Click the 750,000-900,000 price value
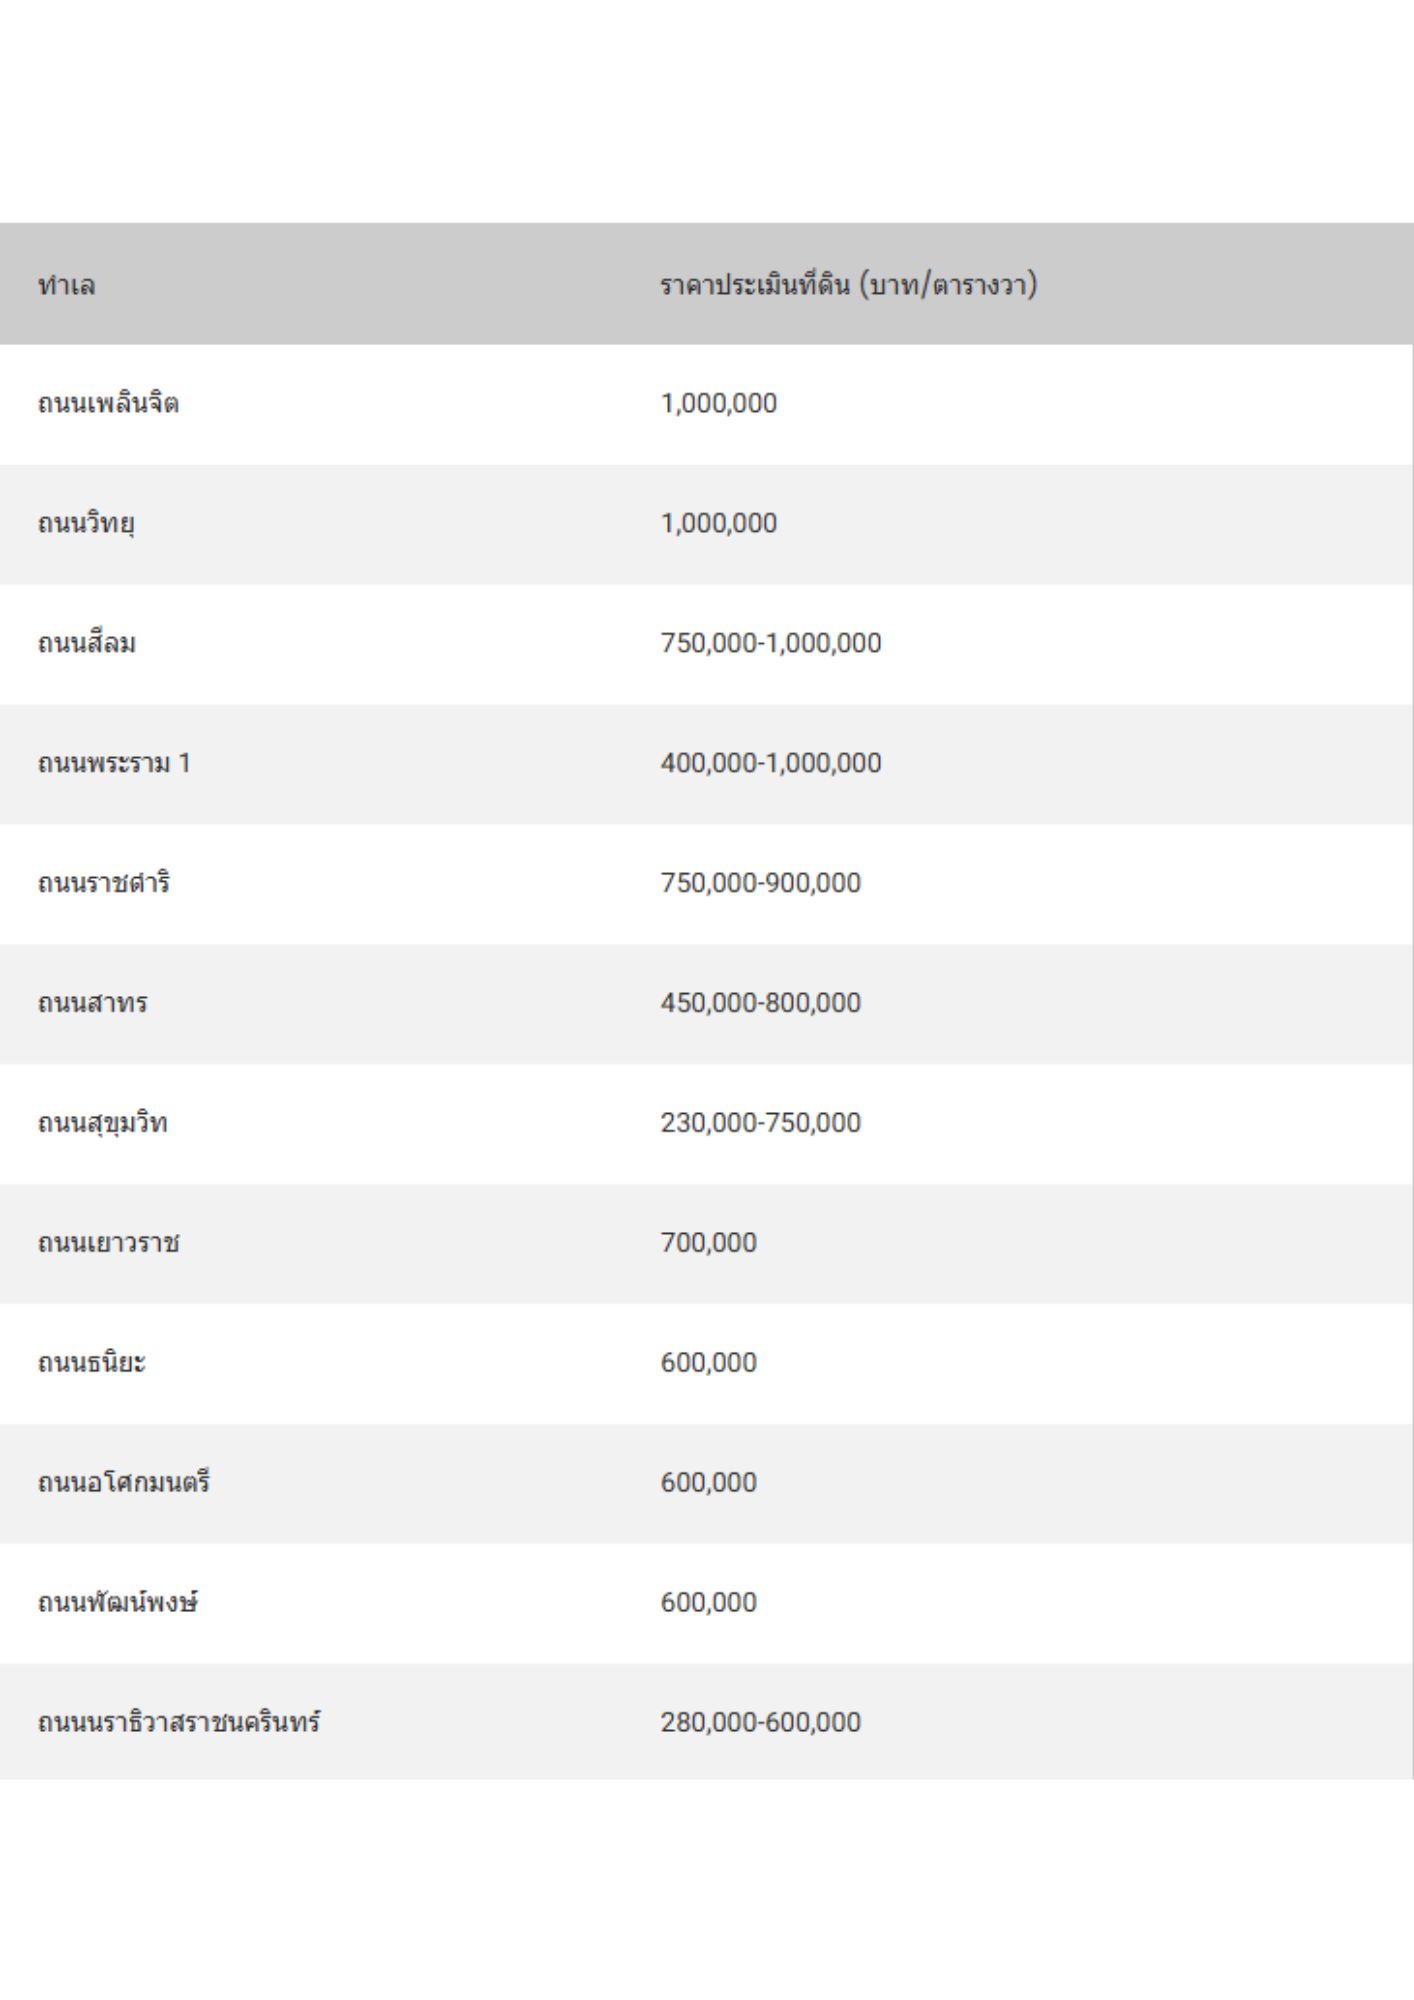The height and width of the screenshot is (2000, 1414). click(x=760, y=883)
